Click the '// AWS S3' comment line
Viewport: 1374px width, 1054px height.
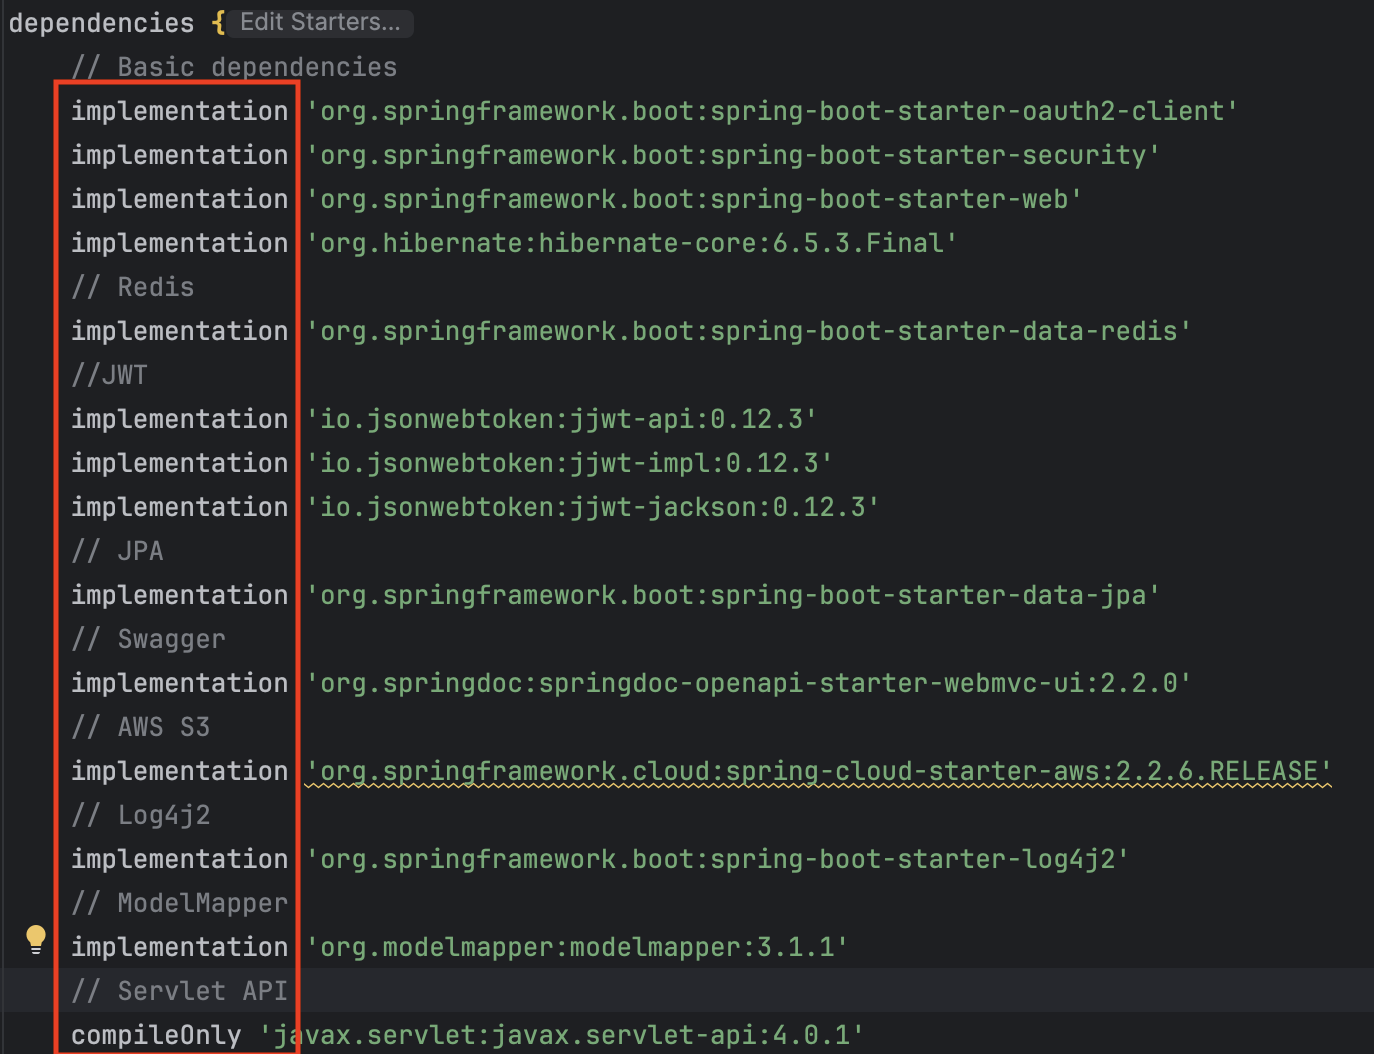[141, 727]
